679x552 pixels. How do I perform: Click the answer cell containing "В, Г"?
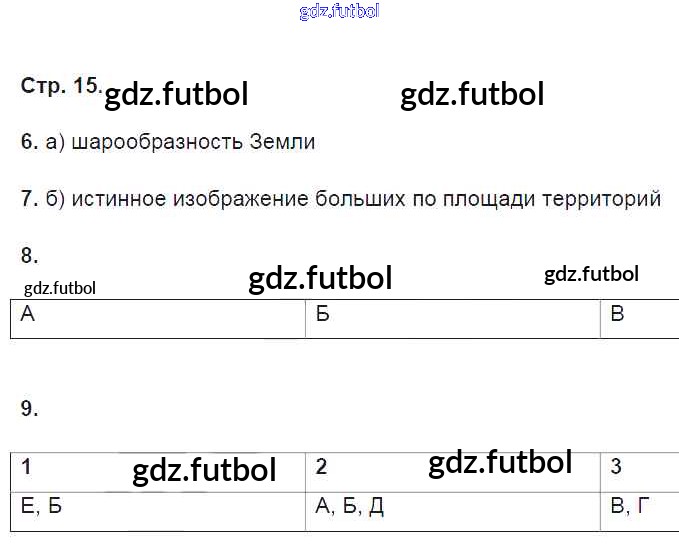coord(638,509)
